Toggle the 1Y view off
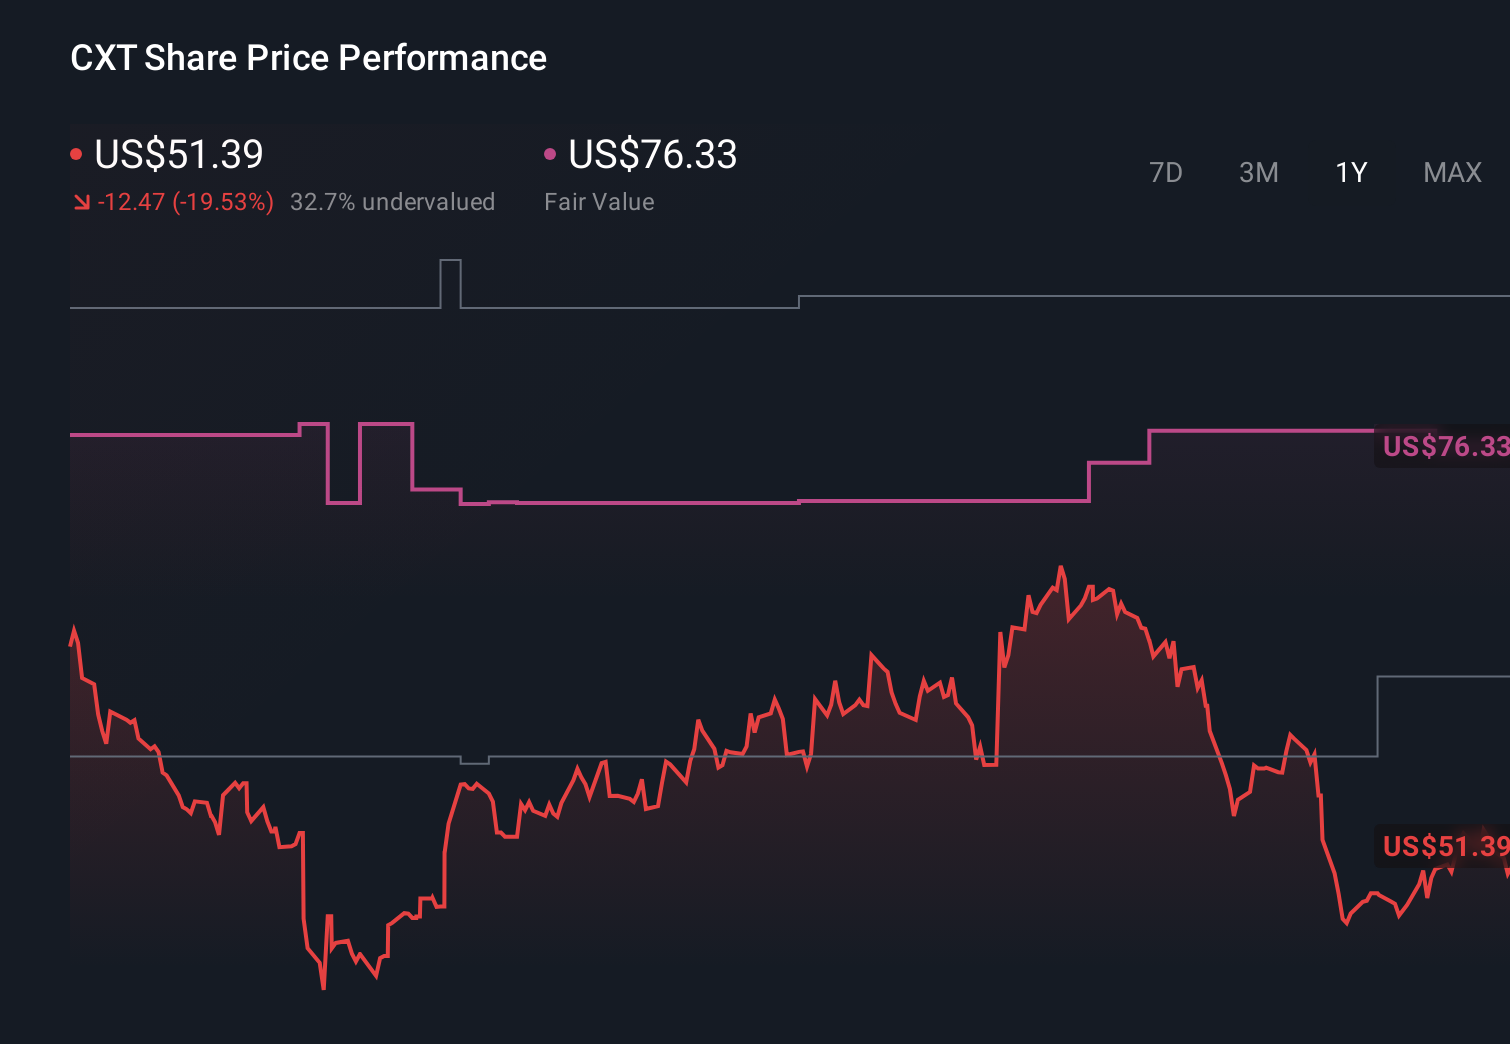The height and width of the screenshot is (1044, 1510). coord(1350,172)
